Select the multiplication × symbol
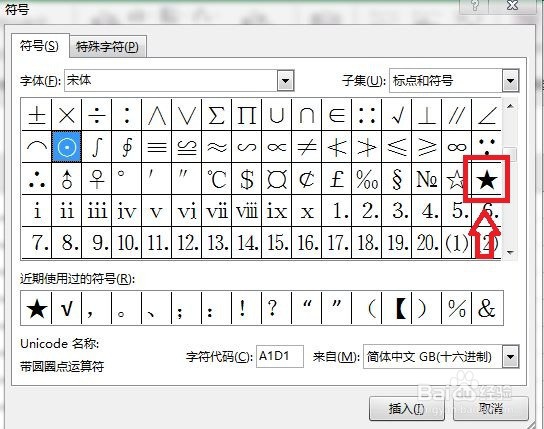544x429 pixels. [x=67, y=115]
